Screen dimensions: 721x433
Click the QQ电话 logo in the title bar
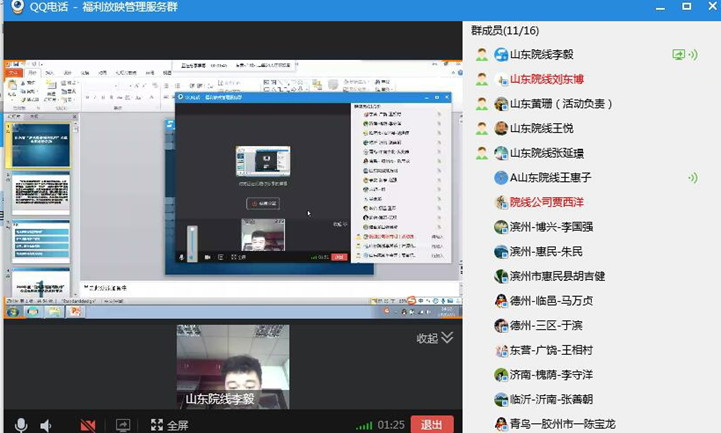13,9
